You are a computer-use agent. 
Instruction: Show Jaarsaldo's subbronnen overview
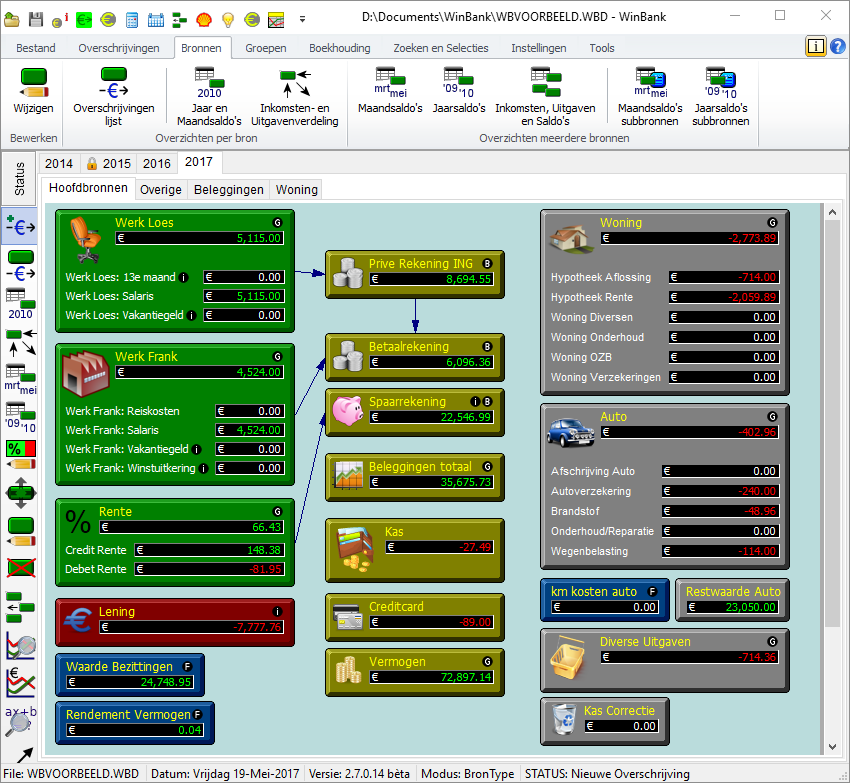720,97
